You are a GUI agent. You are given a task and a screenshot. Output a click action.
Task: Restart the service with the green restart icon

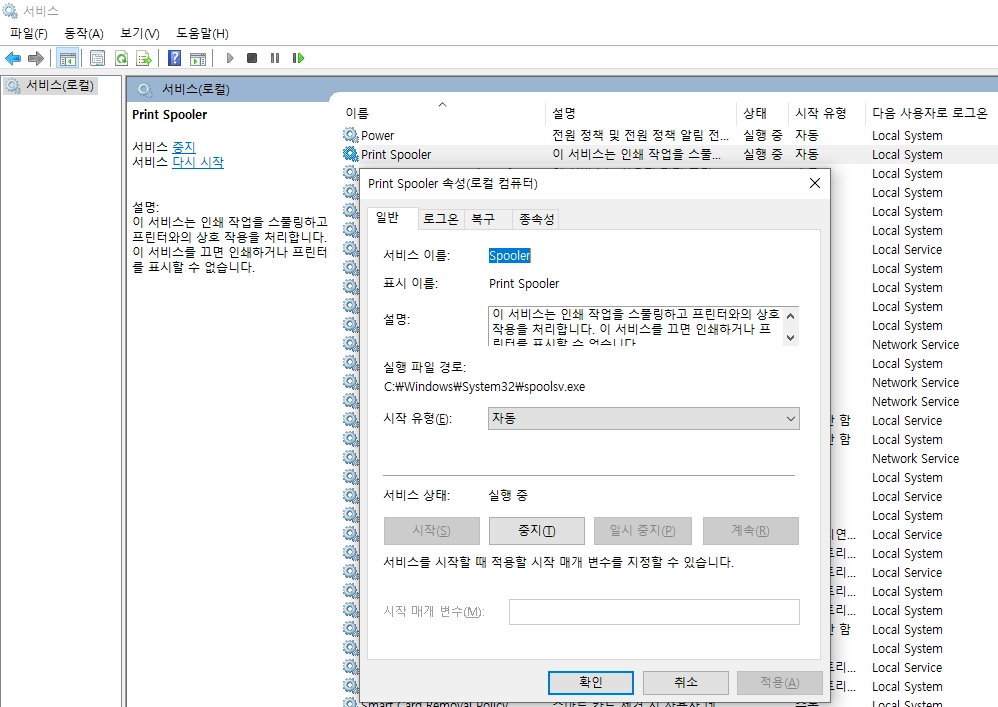point(298,58)
